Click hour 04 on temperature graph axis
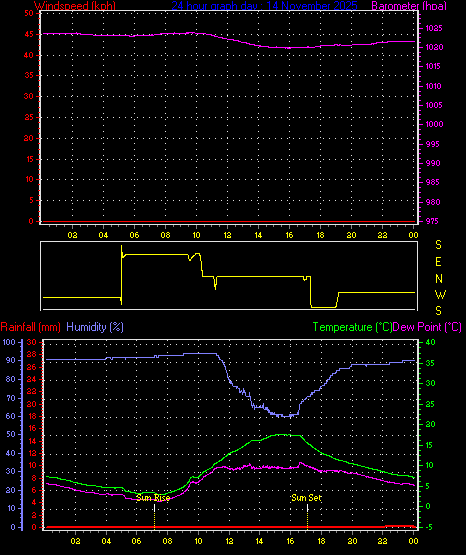The height and width of the screenshot is (555, 466). [106, 541]
